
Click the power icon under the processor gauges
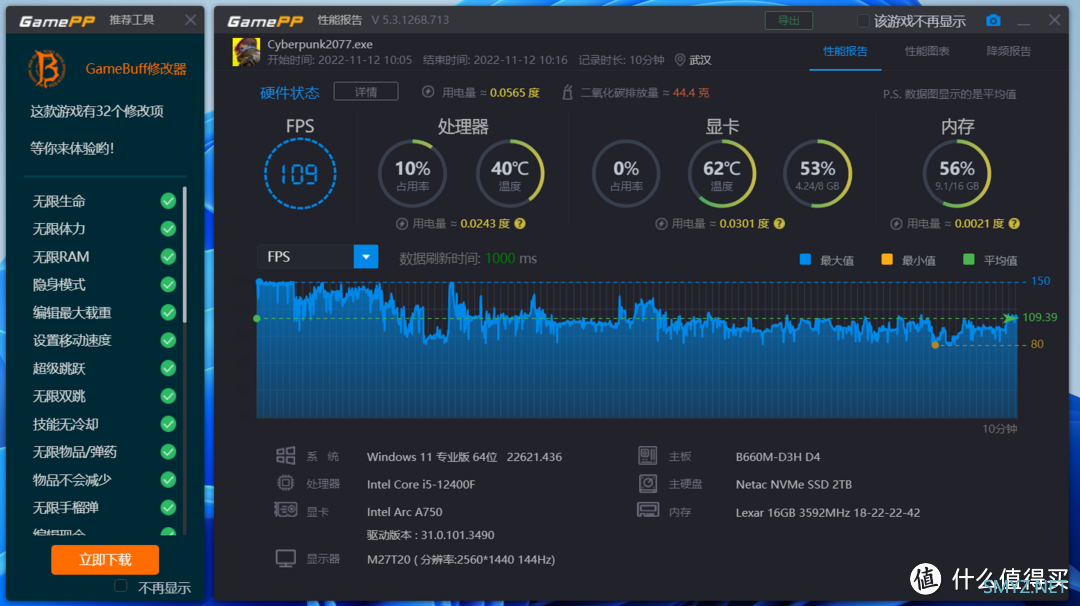click(x=402, y=223)
